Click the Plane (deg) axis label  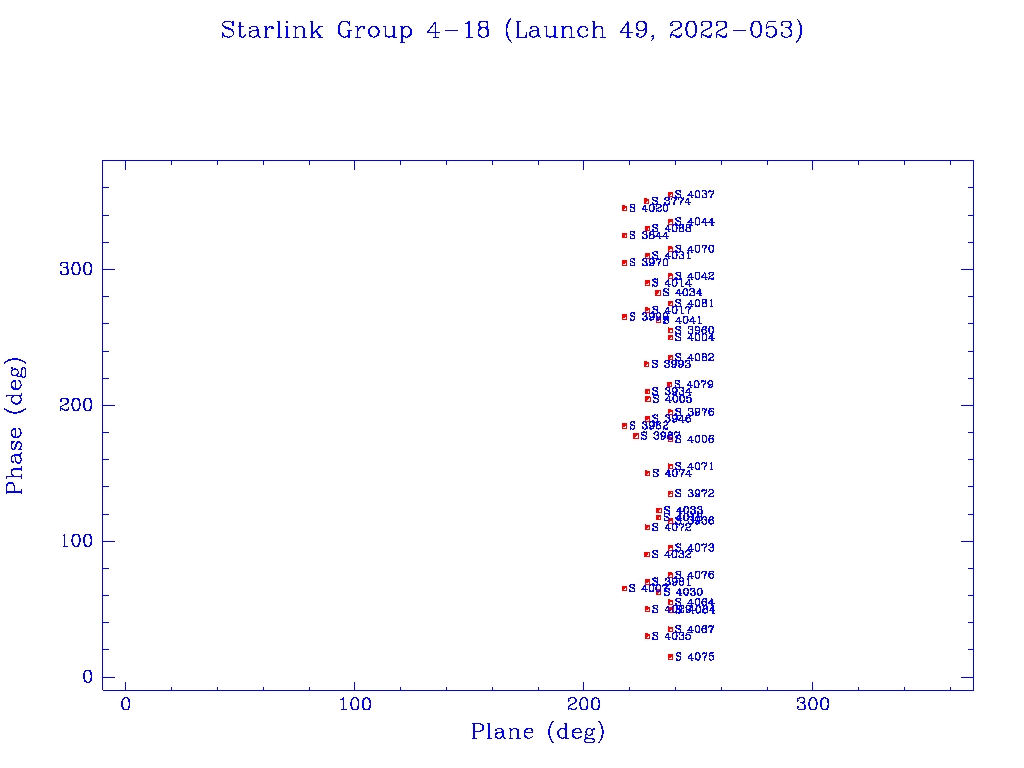pyautogui.click(x=538, y=733)
